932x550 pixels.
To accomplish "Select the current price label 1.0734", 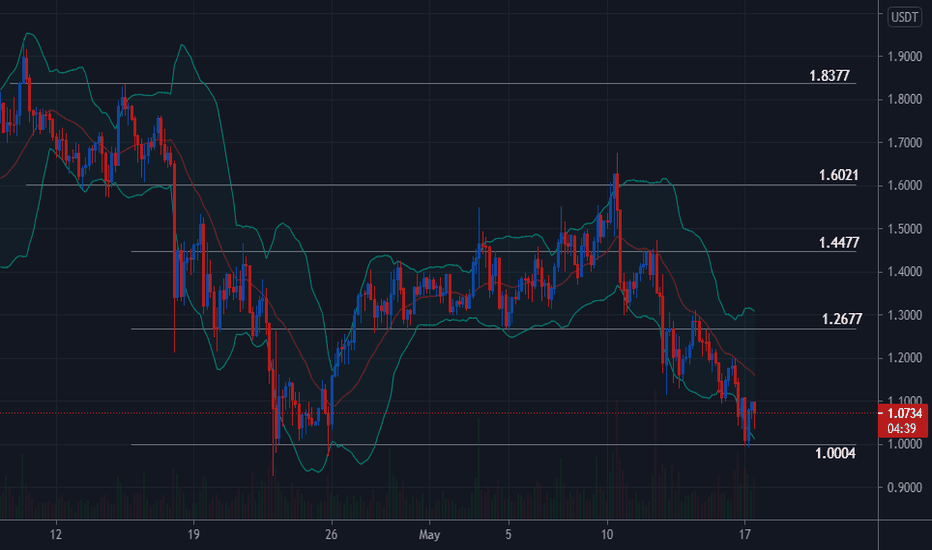I will [x=904, y=413].
